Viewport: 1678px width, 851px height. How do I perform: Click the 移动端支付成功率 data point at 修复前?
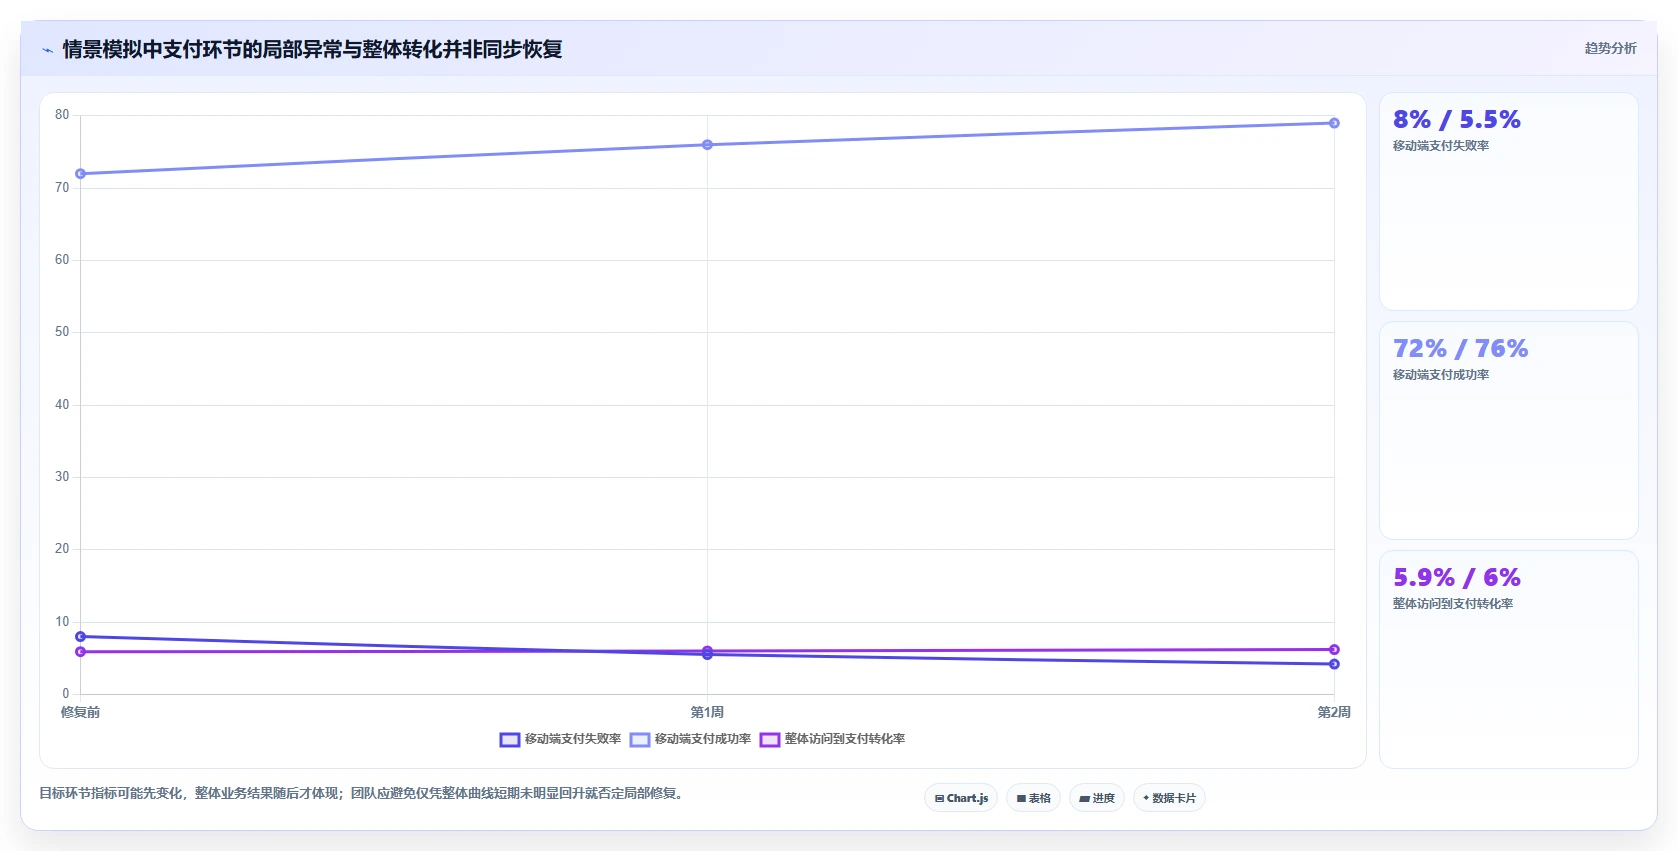81,174
